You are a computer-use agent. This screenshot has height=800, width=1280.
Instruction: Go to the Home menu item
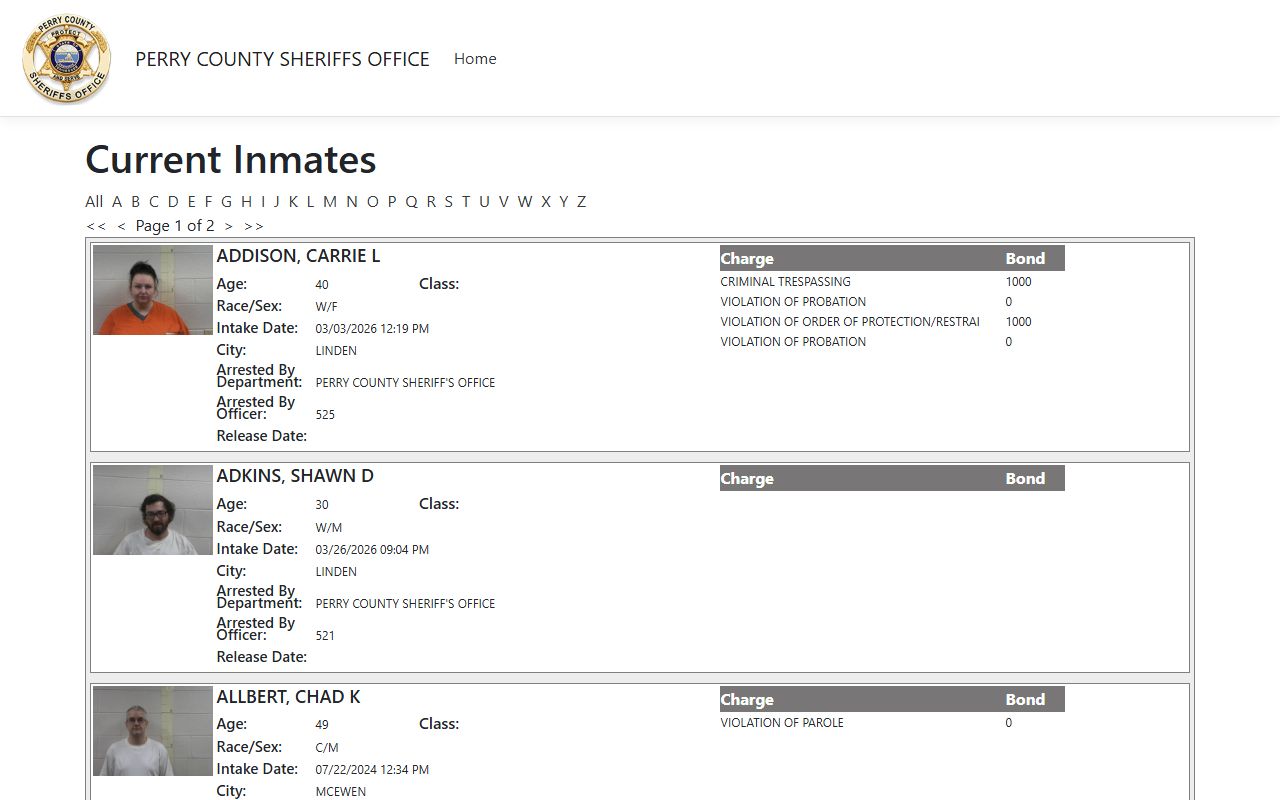(x=475, y=59)
